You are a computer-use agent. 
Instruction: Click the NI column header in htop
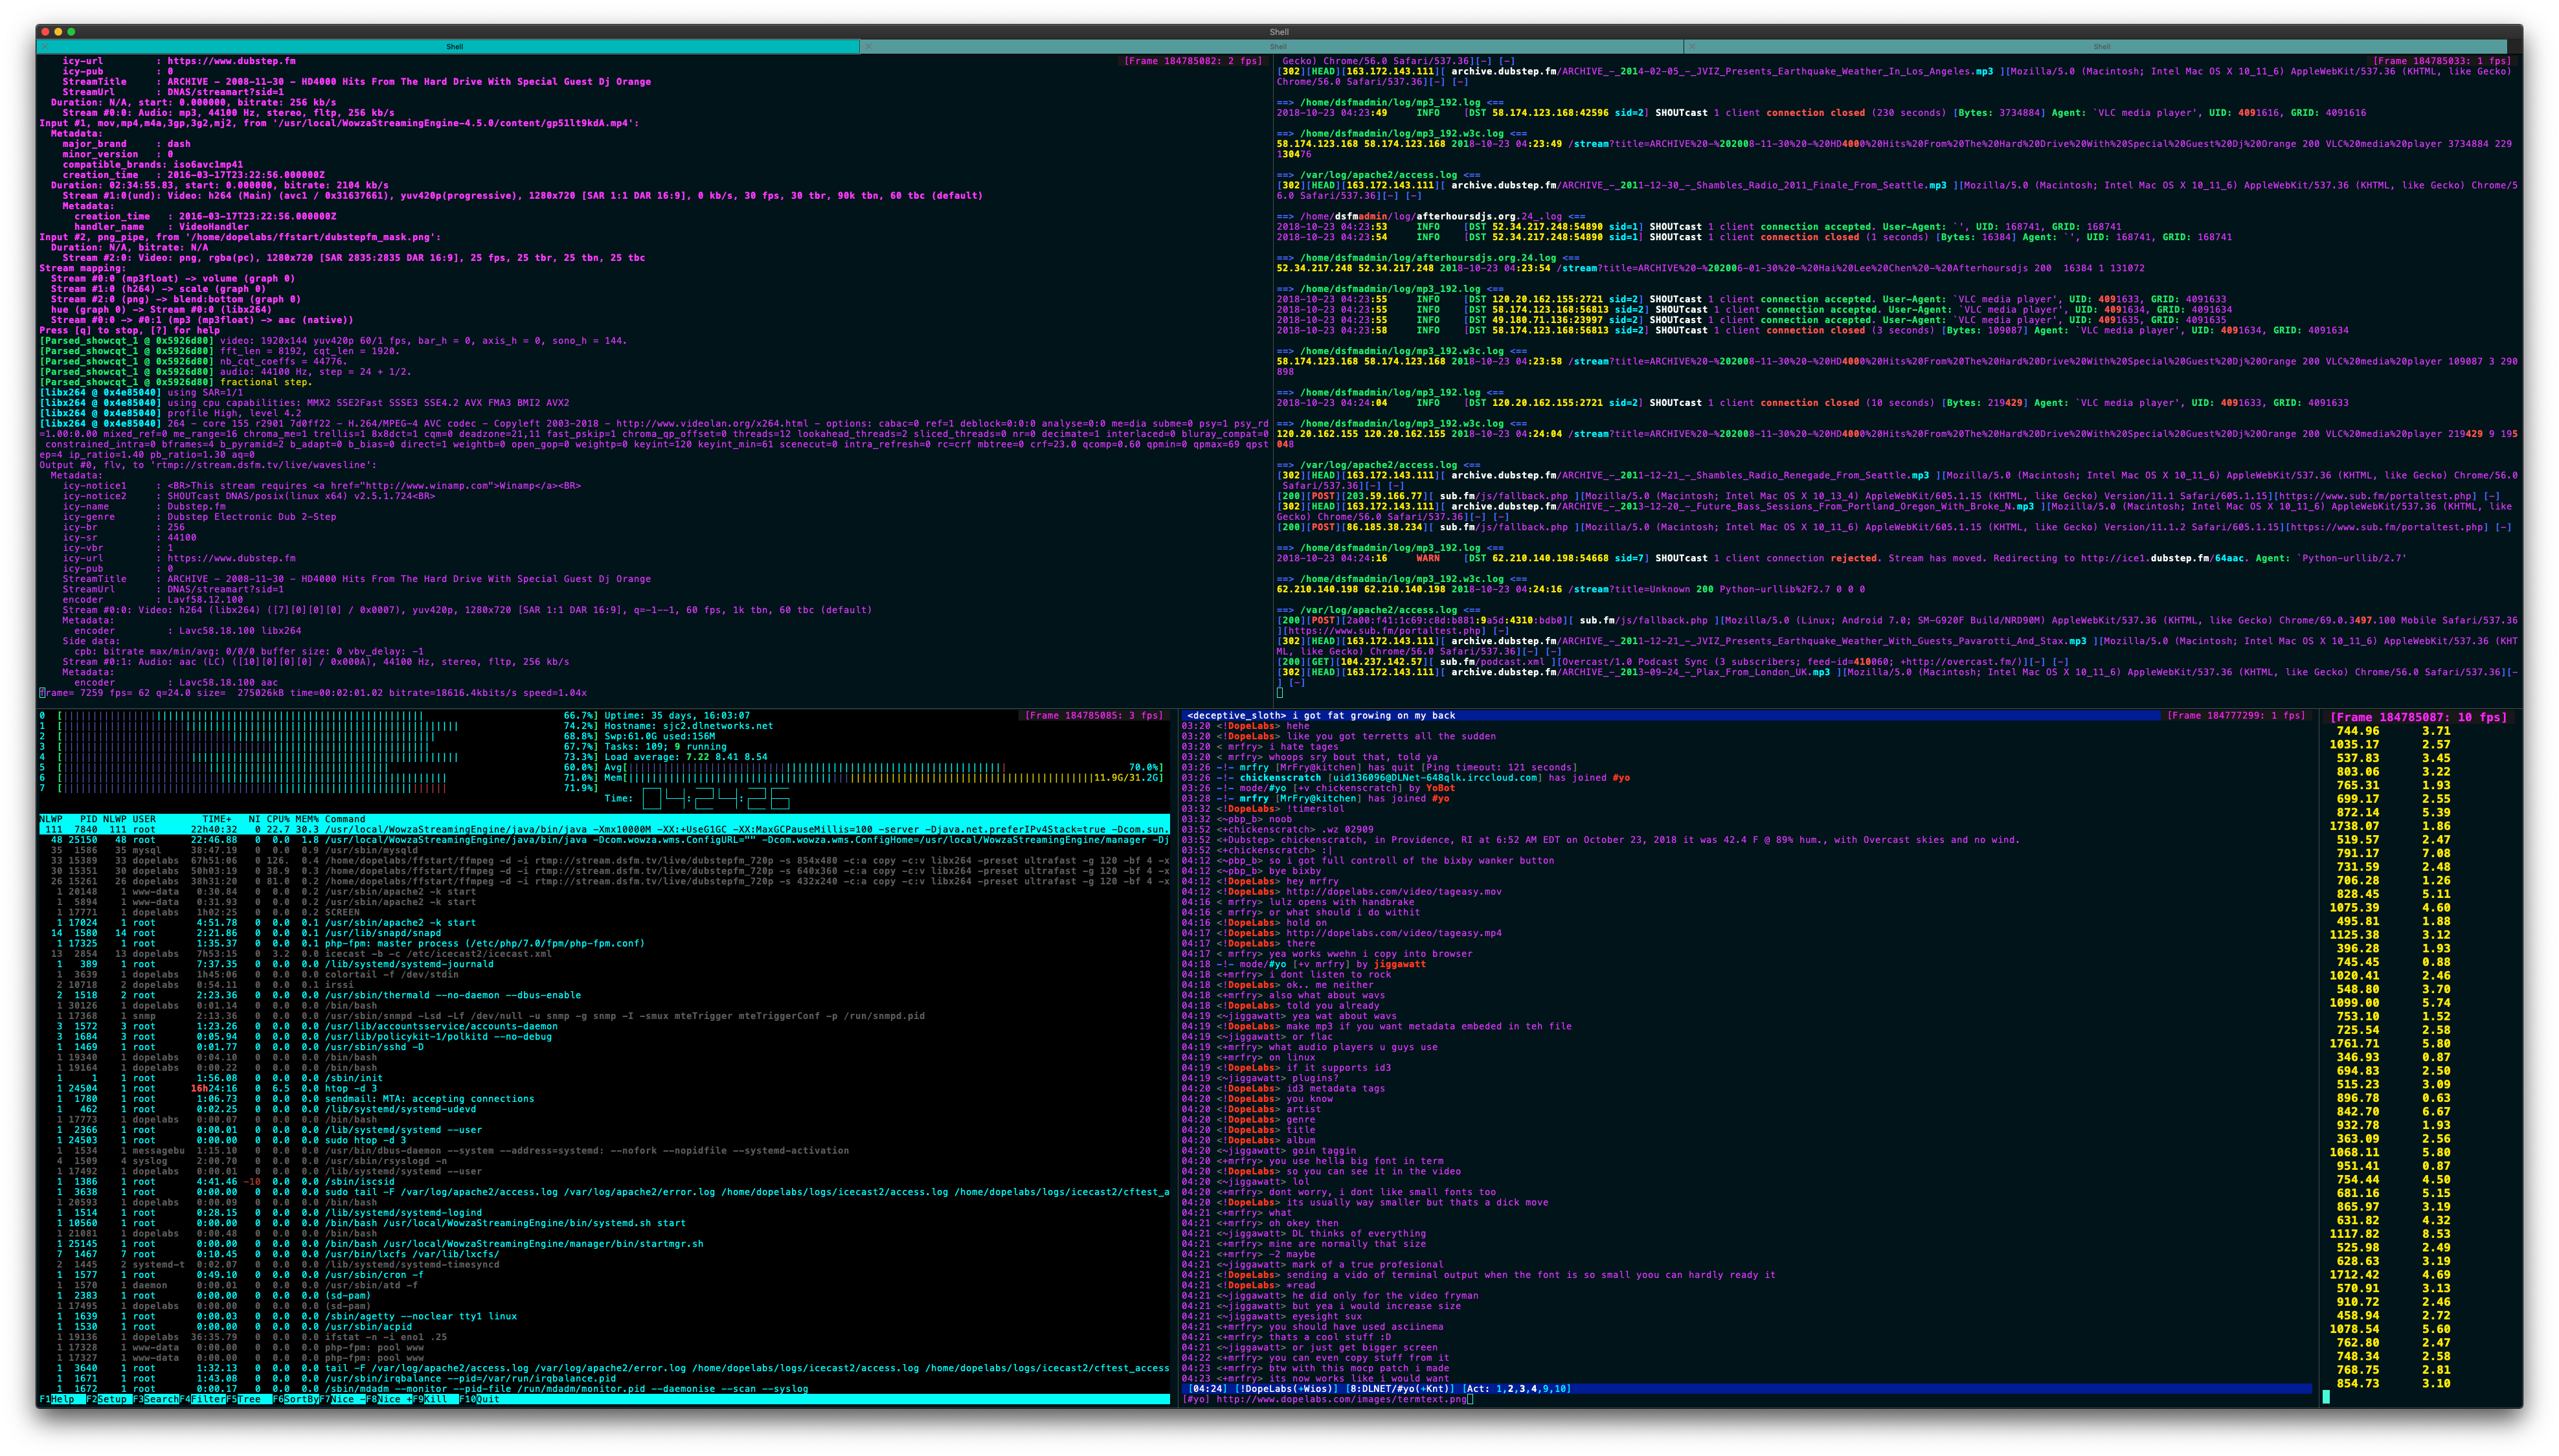tap(254, 819)
